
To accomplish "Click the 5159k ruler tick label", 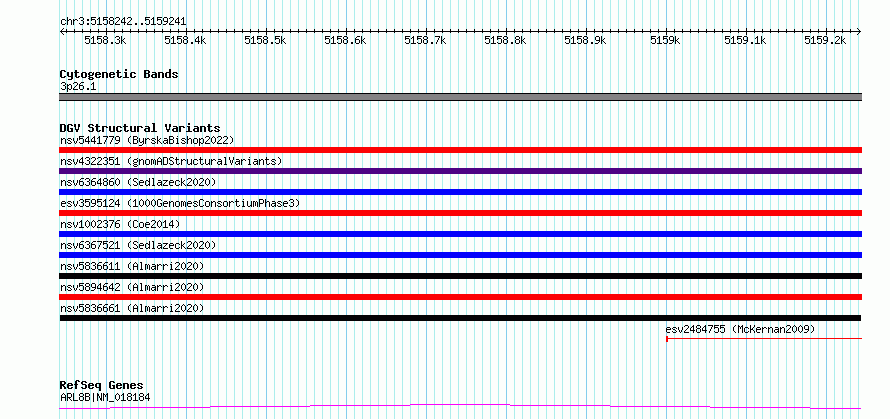I will [x=665, y=40].
